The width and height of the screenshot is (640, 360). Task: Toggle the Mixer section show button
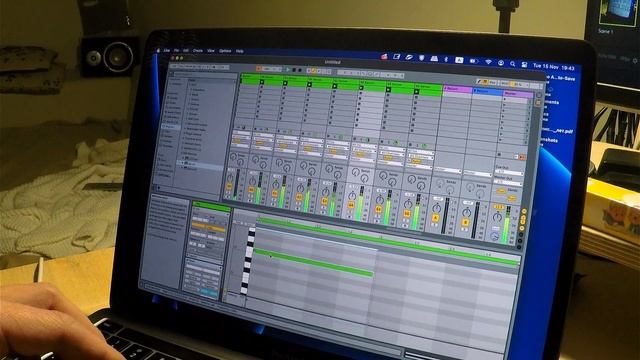point(522,229)
